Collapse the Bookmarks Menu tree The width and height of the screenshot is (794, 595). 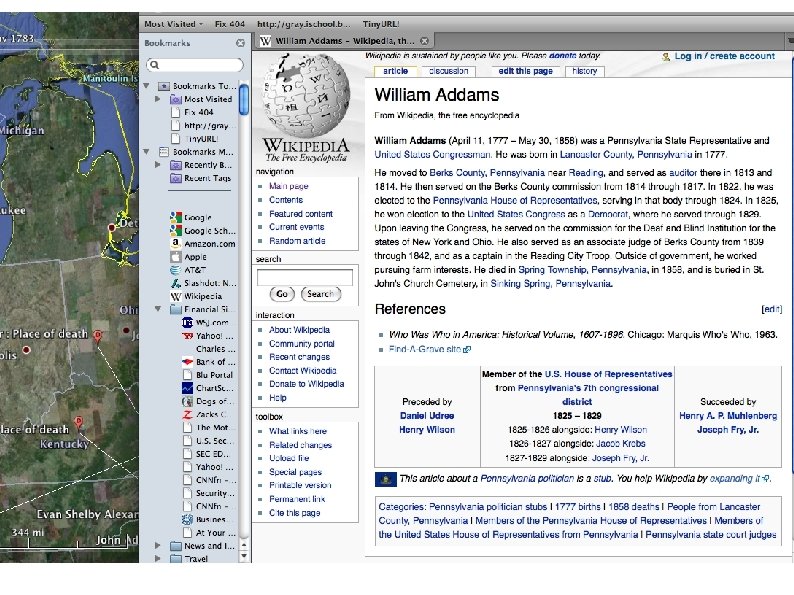[x=146, y=151]
